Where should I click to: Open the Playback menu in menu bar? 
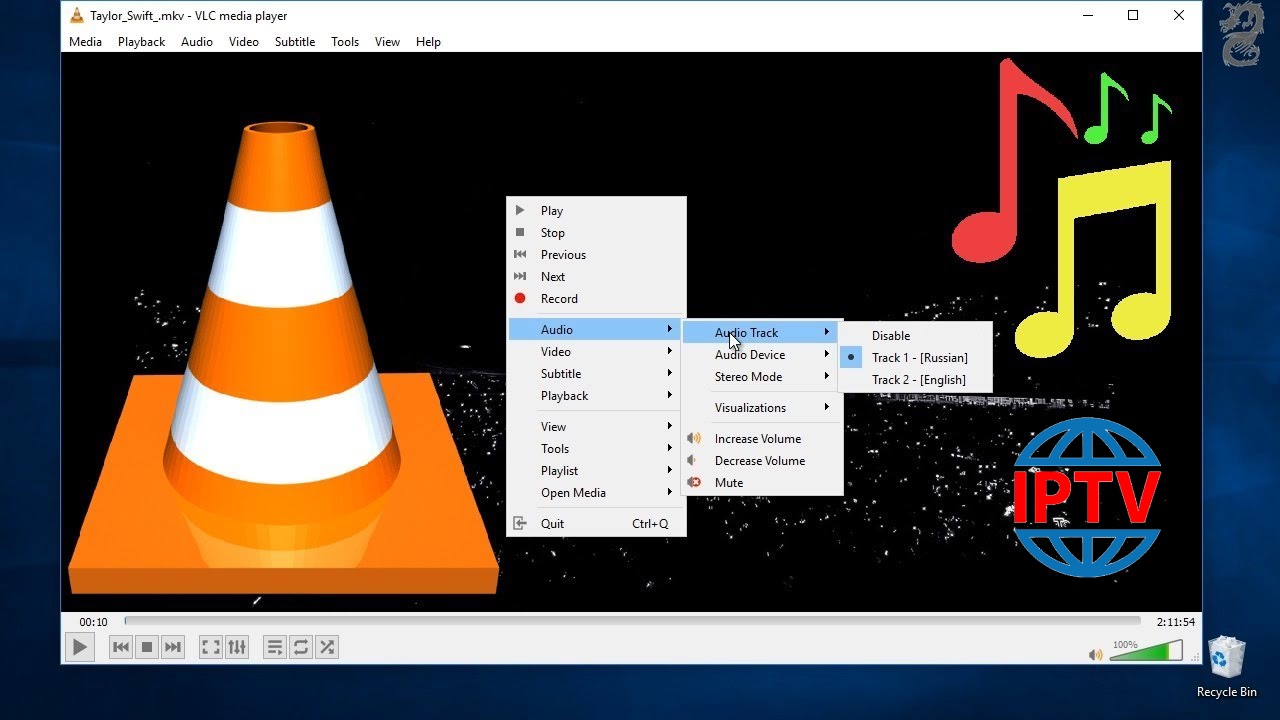[x=141, y=42]
